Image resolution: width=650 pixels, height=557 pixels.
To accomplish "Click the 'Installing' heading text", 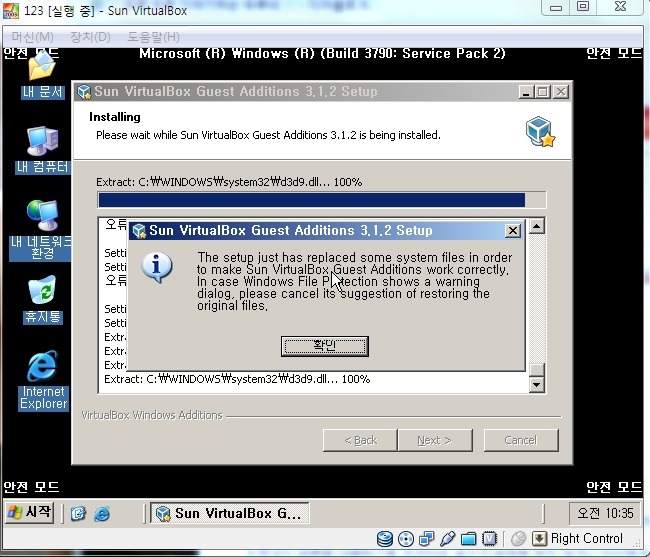I will tap(115, 117).
